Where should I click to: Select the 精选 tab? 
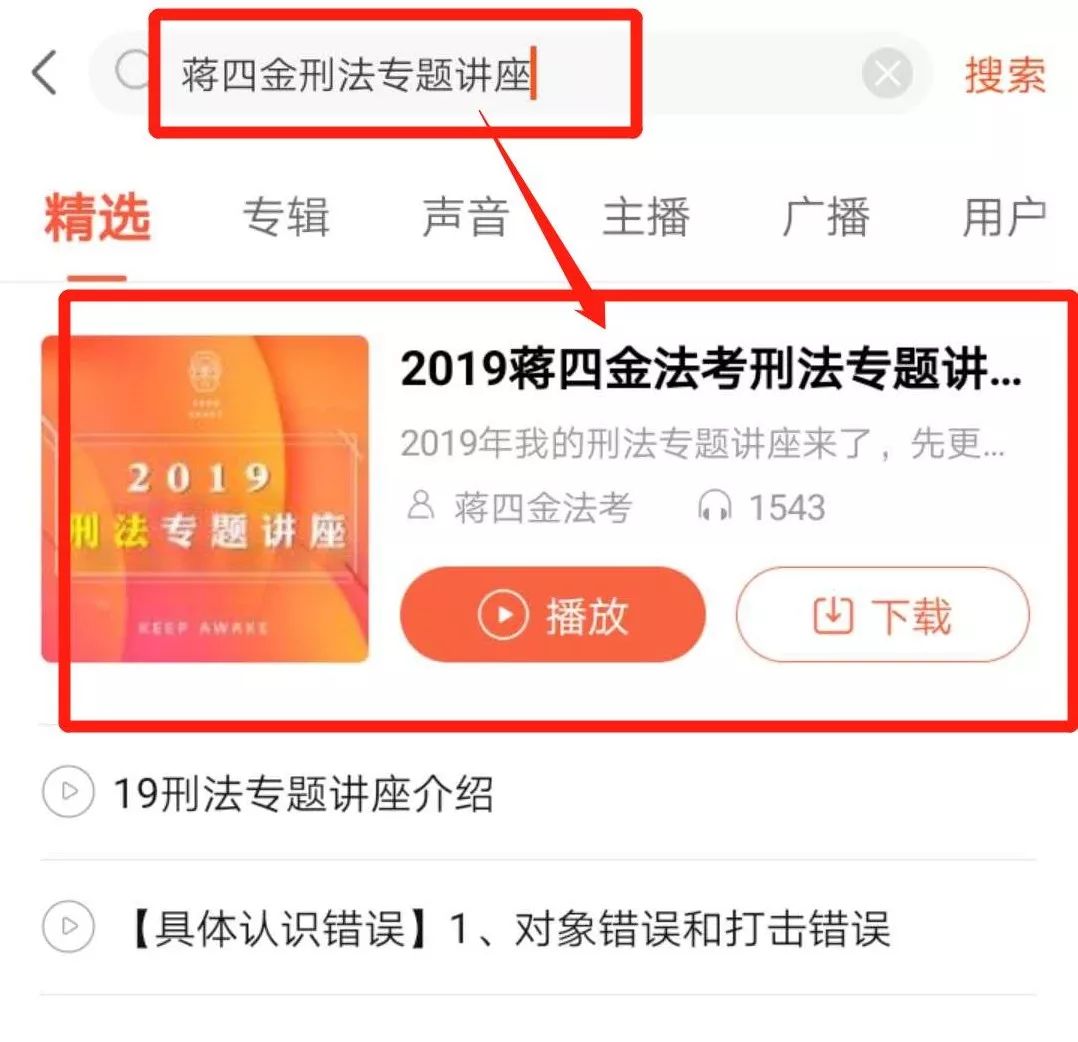pos(97,217)
